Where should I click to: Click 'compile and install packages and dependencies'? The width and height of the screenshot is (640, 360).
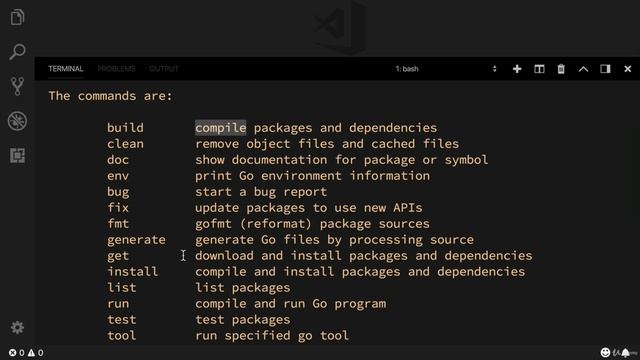click(360, 272)
